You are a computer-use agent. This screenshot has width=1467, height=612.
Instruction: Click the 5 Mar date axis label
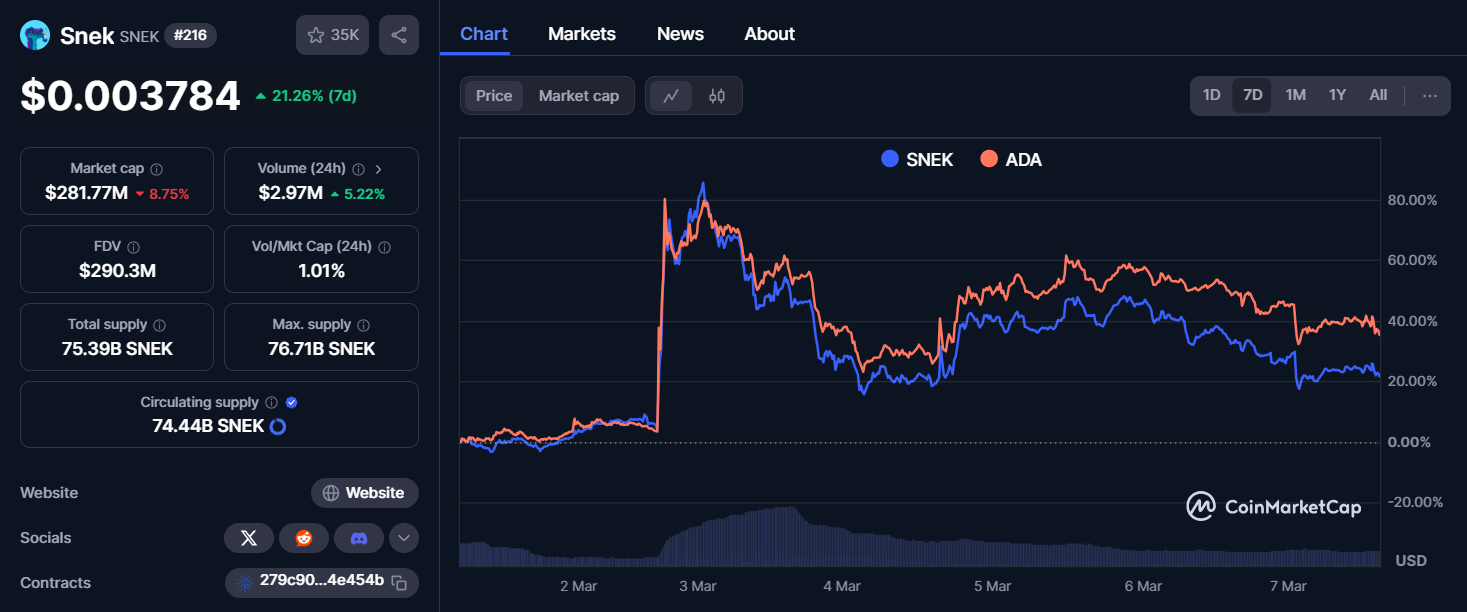pyautogui.click(x=992, y=586)
